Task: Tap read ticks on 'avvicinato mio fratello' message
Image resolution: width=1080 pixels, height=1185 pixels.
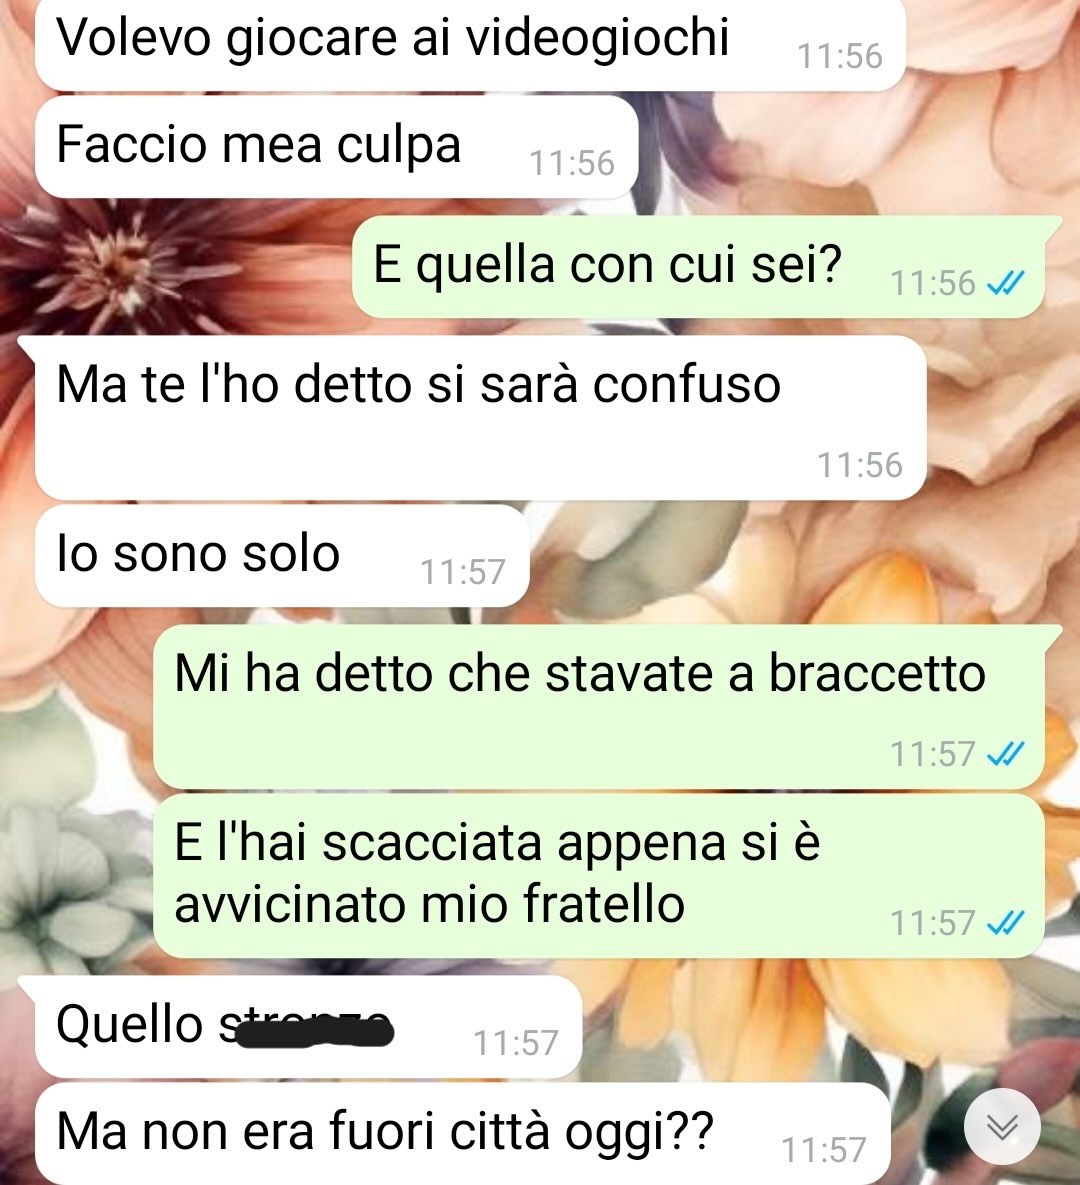Action: (x=1006, y=922)
